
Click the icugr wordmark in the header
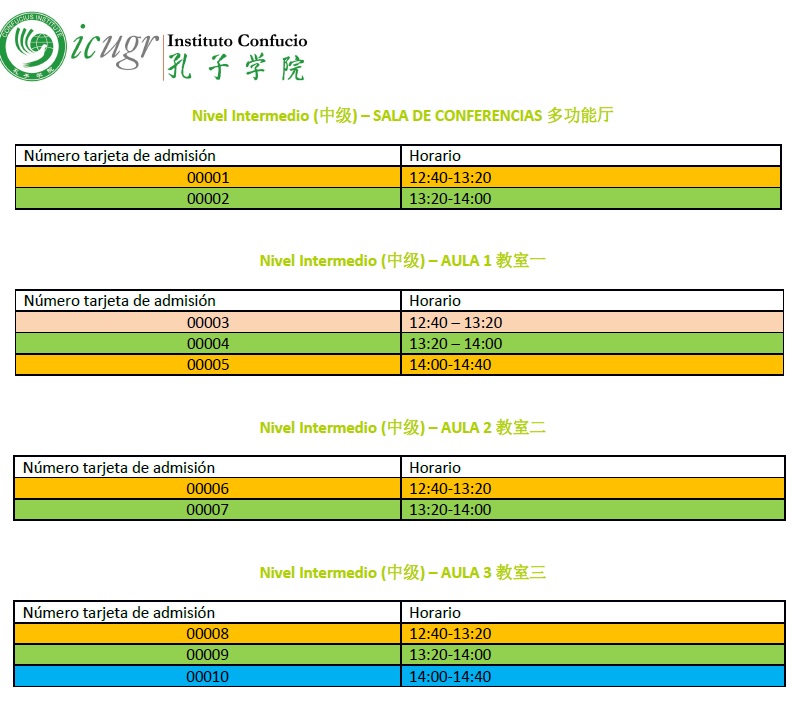(x=114, y=46)
